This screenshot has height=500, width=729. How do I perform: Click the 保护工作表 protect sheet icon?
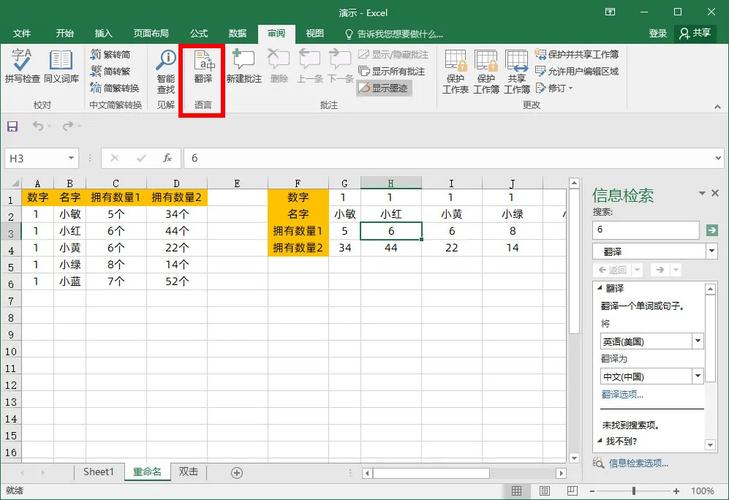(x=456, y=70)
